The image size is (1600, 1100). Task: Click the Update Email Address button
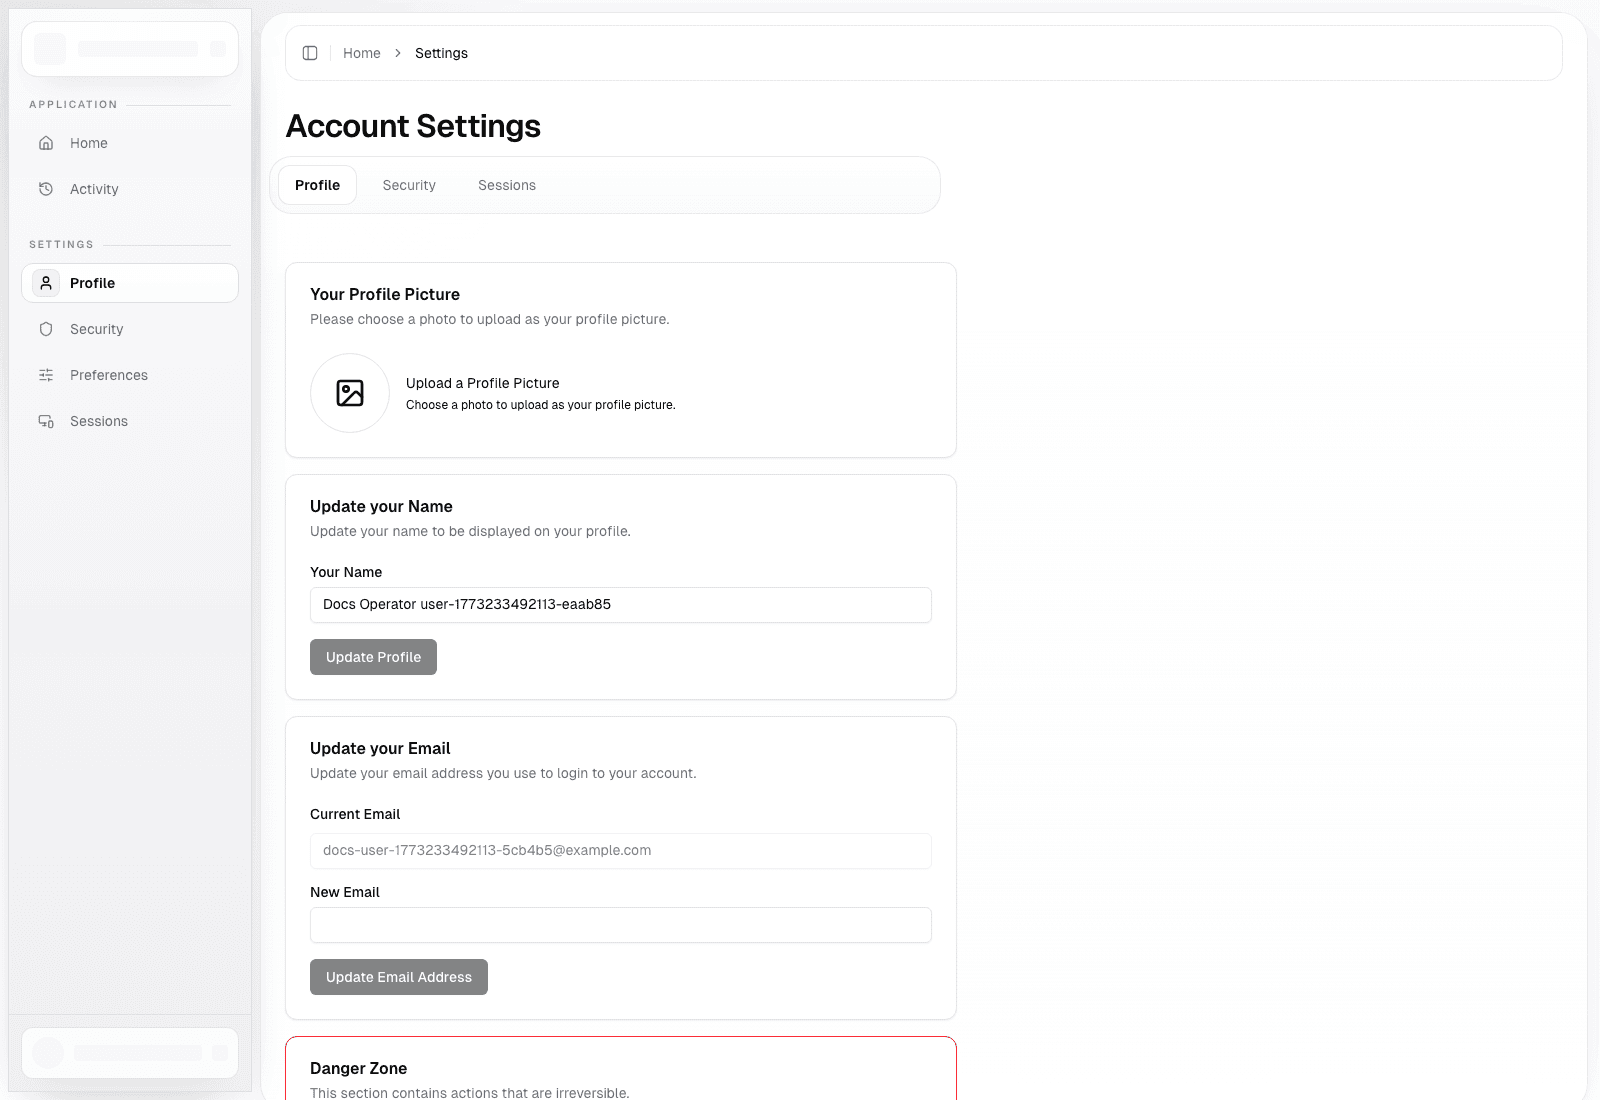398,977
